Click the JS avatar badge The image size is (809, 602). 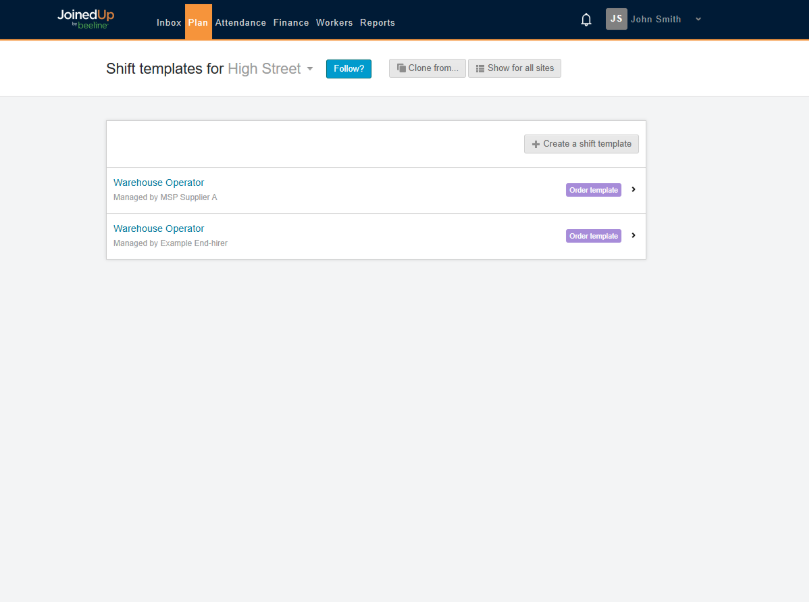point(616,18)
